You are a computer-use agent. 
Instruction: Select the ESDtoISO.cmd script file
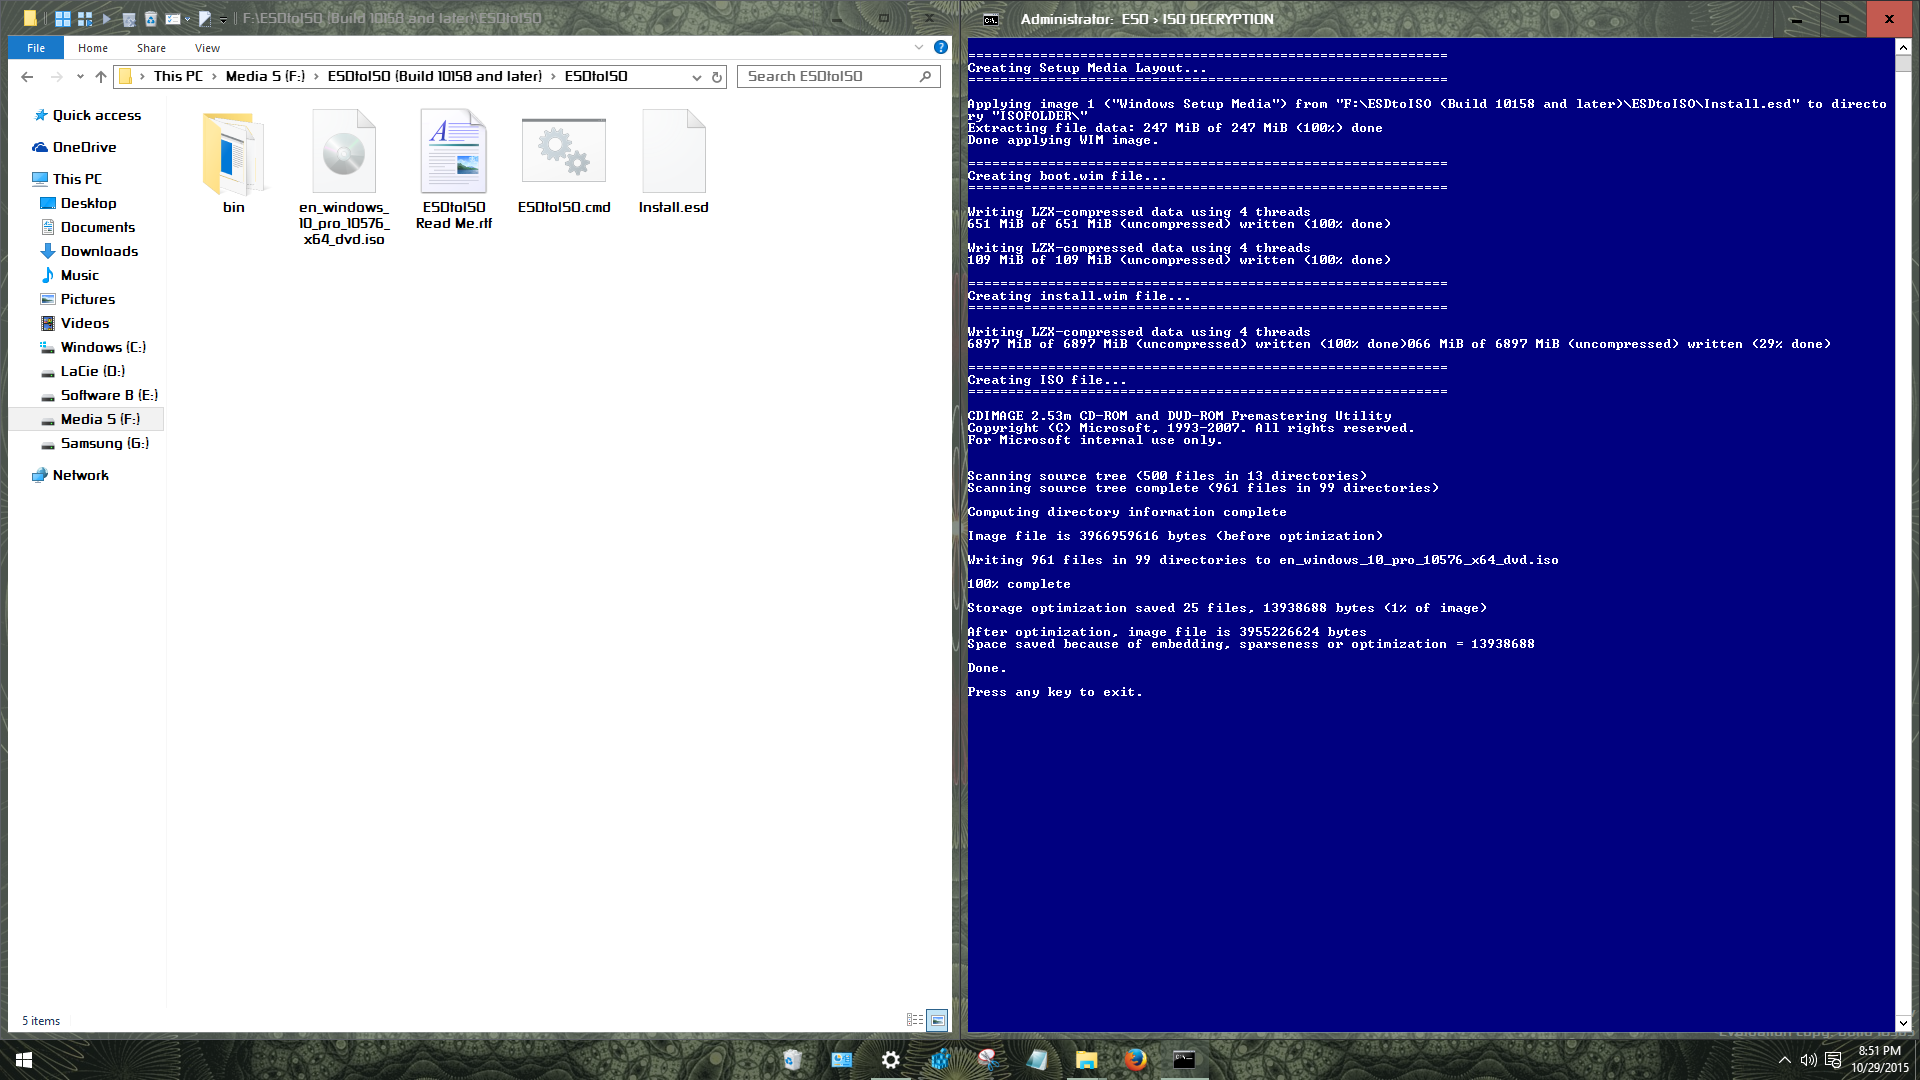[x=564, y=162]
